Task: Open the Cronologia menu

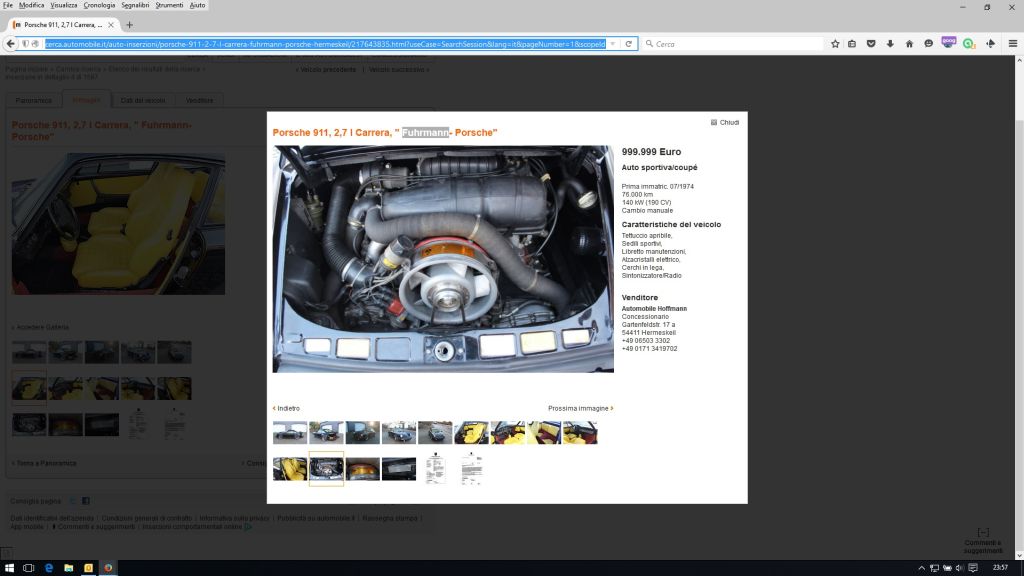Action: tap(99, 5)
